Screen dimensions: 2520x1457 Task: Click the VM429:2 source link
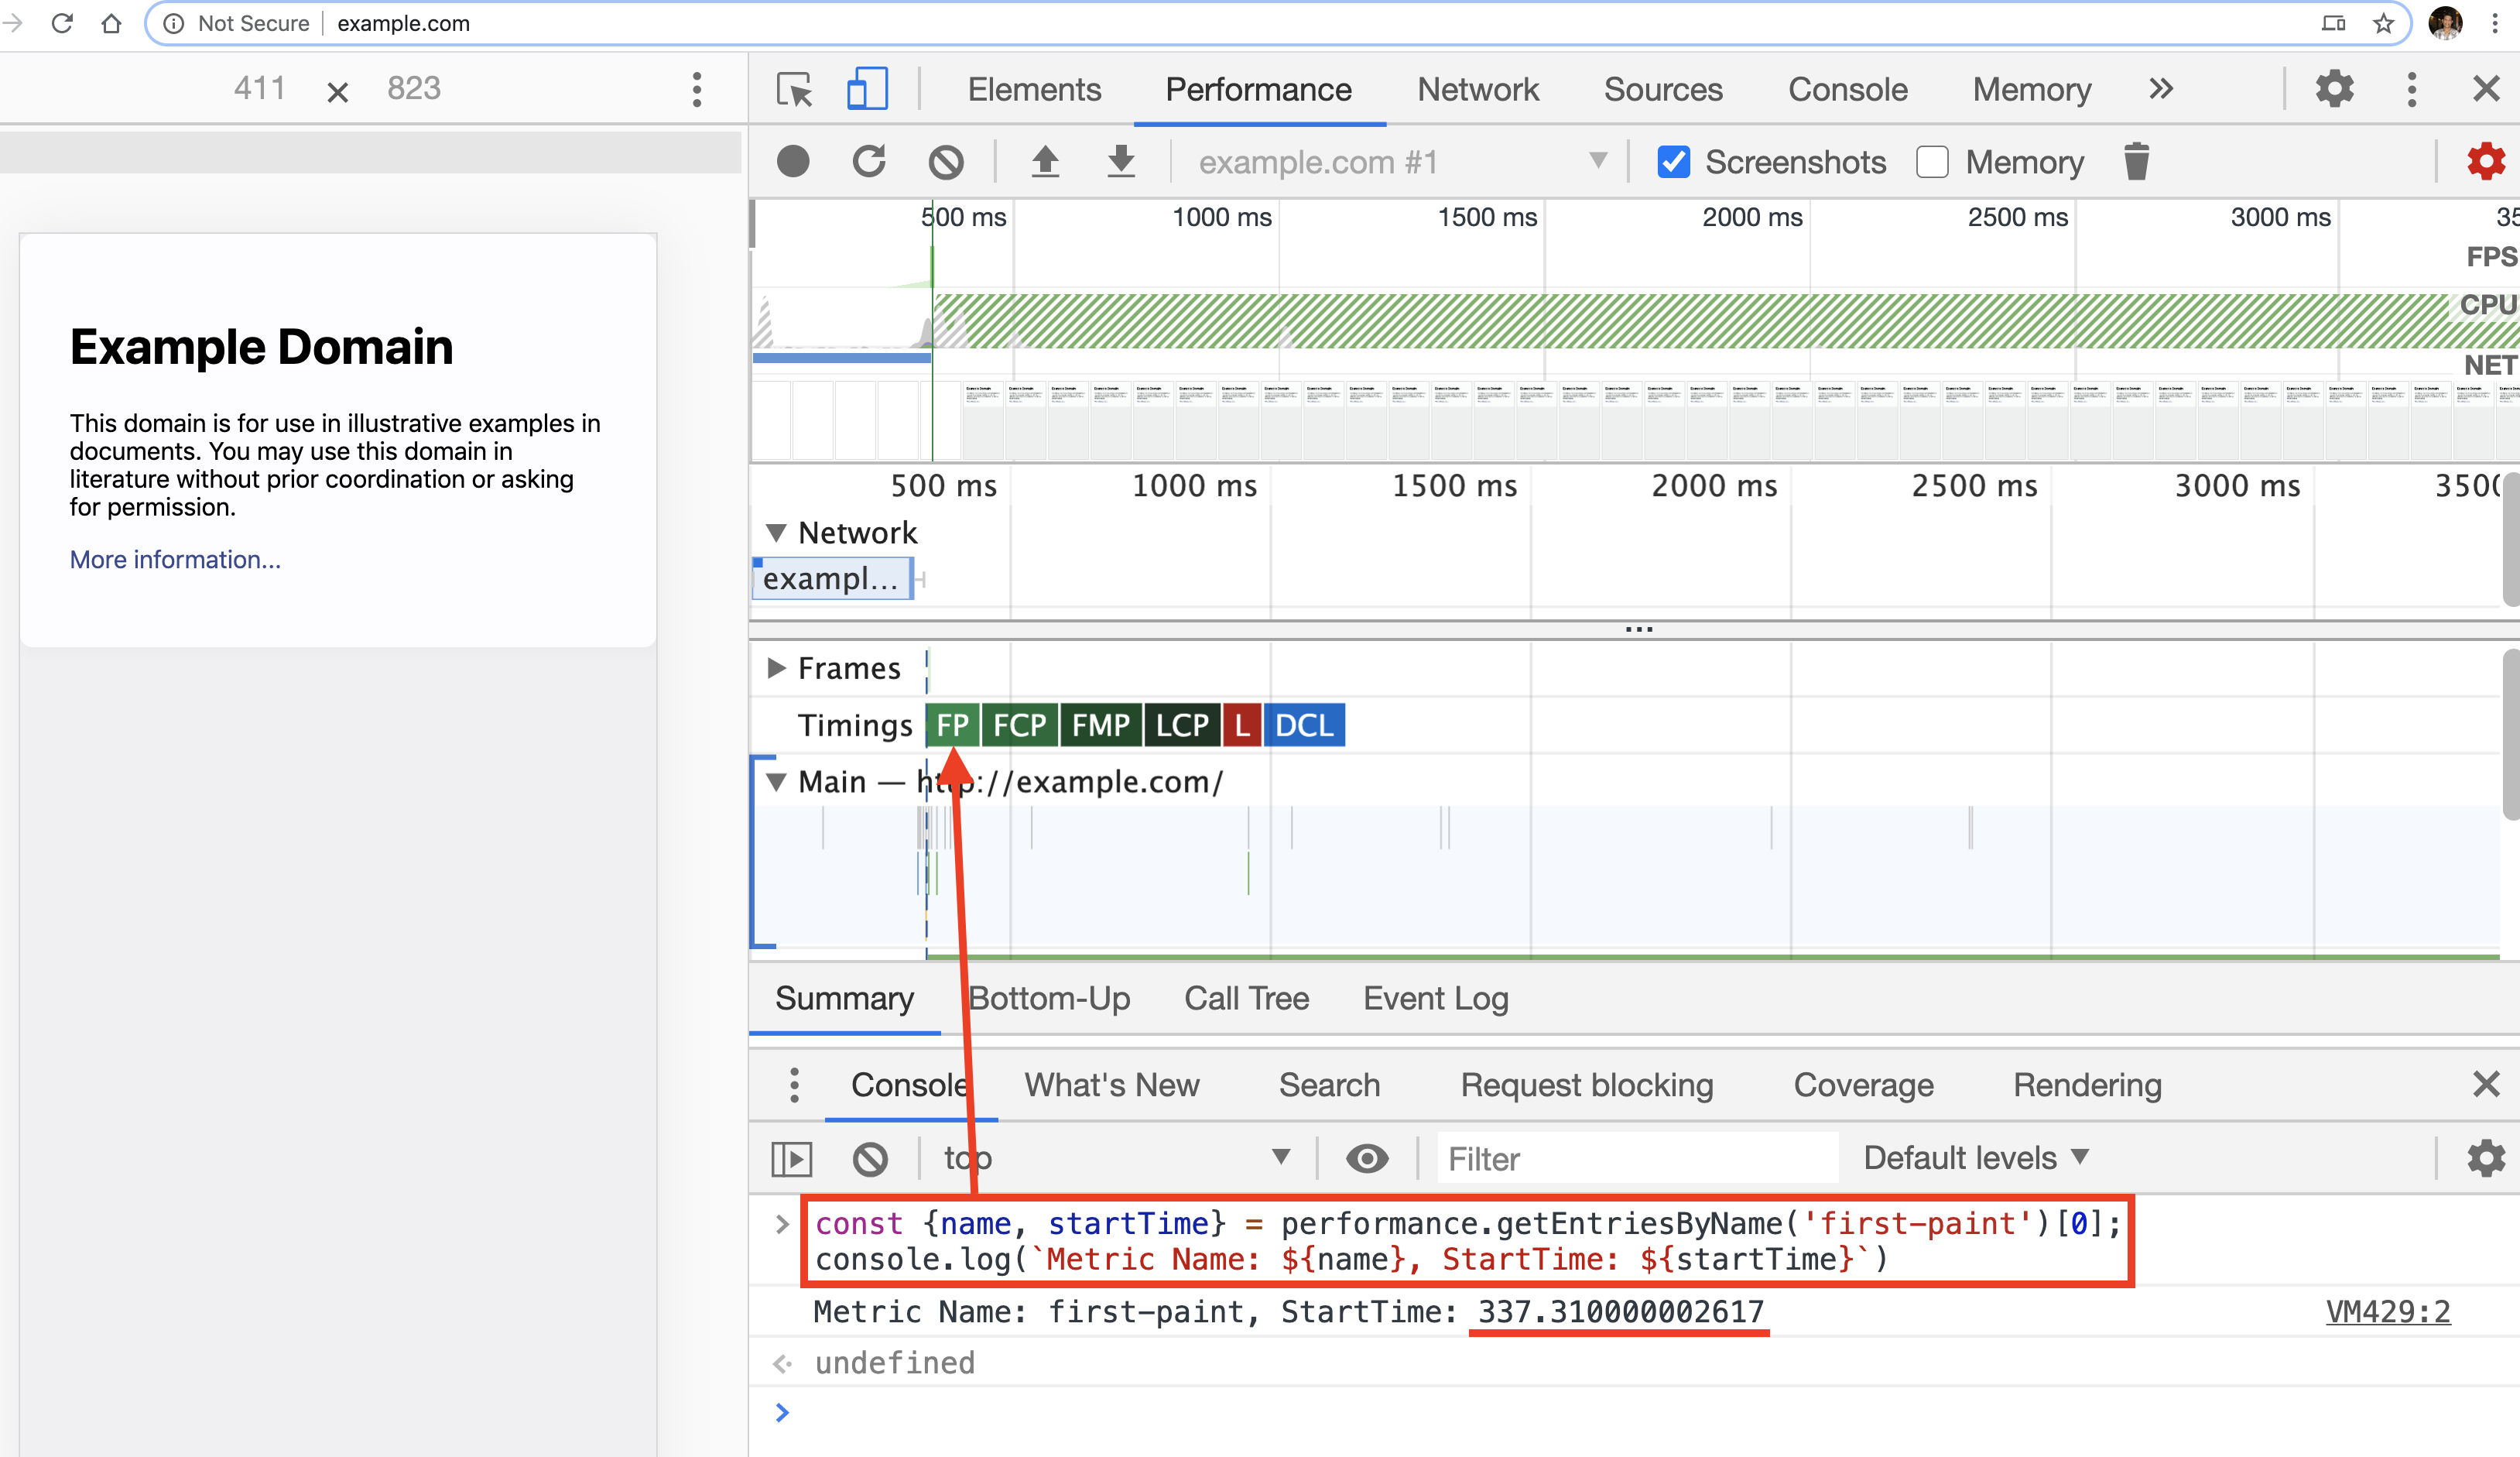click(2387, 1311)
